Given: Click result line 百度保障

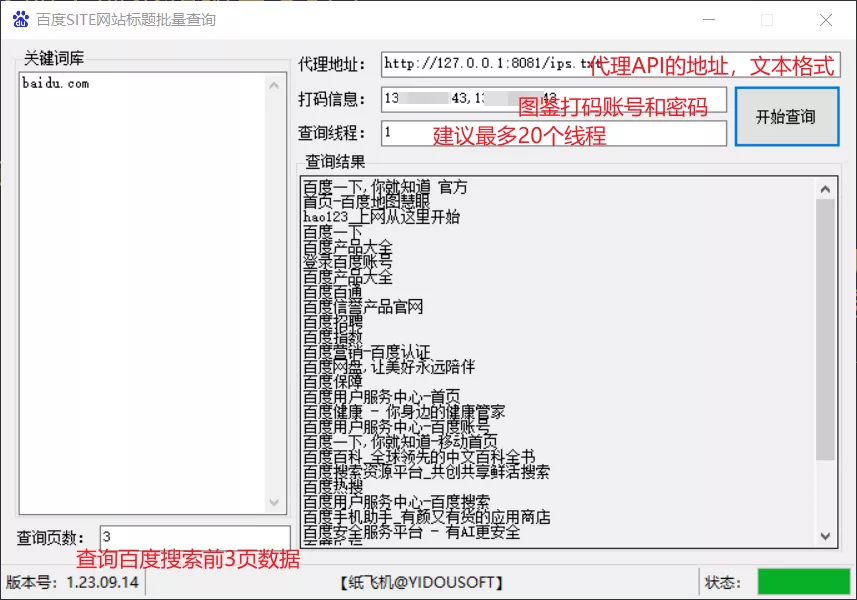Looking at the screenshot, I should pos(333,381).
